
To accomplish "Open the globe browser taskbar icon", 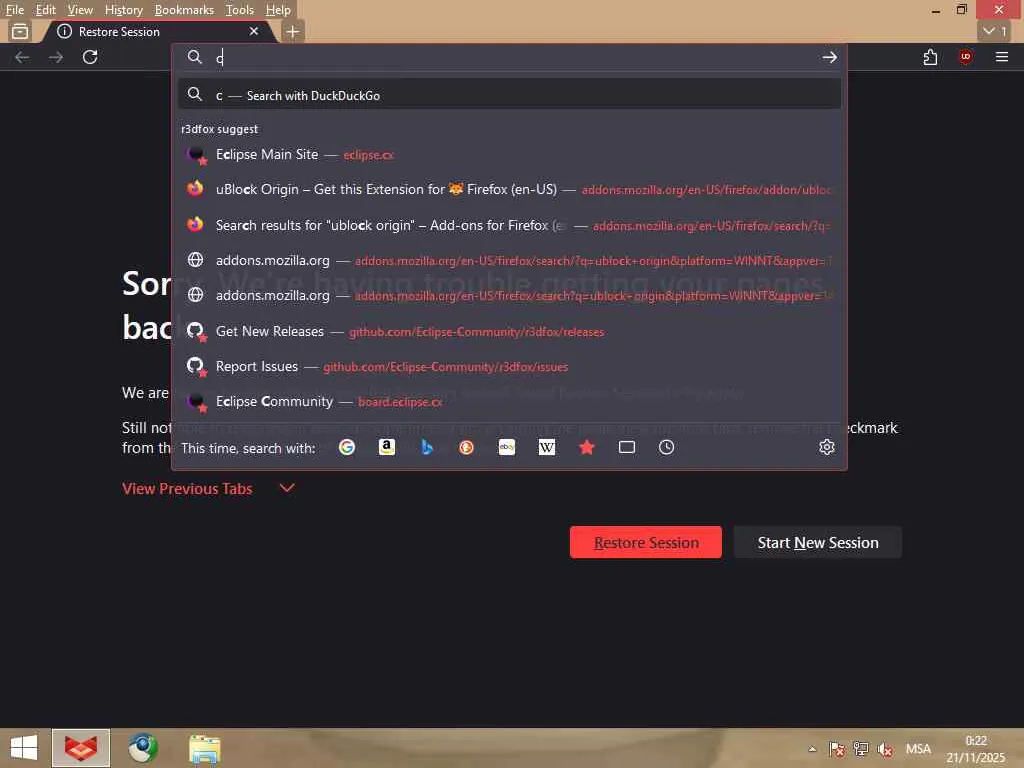I will coord(142,748).
